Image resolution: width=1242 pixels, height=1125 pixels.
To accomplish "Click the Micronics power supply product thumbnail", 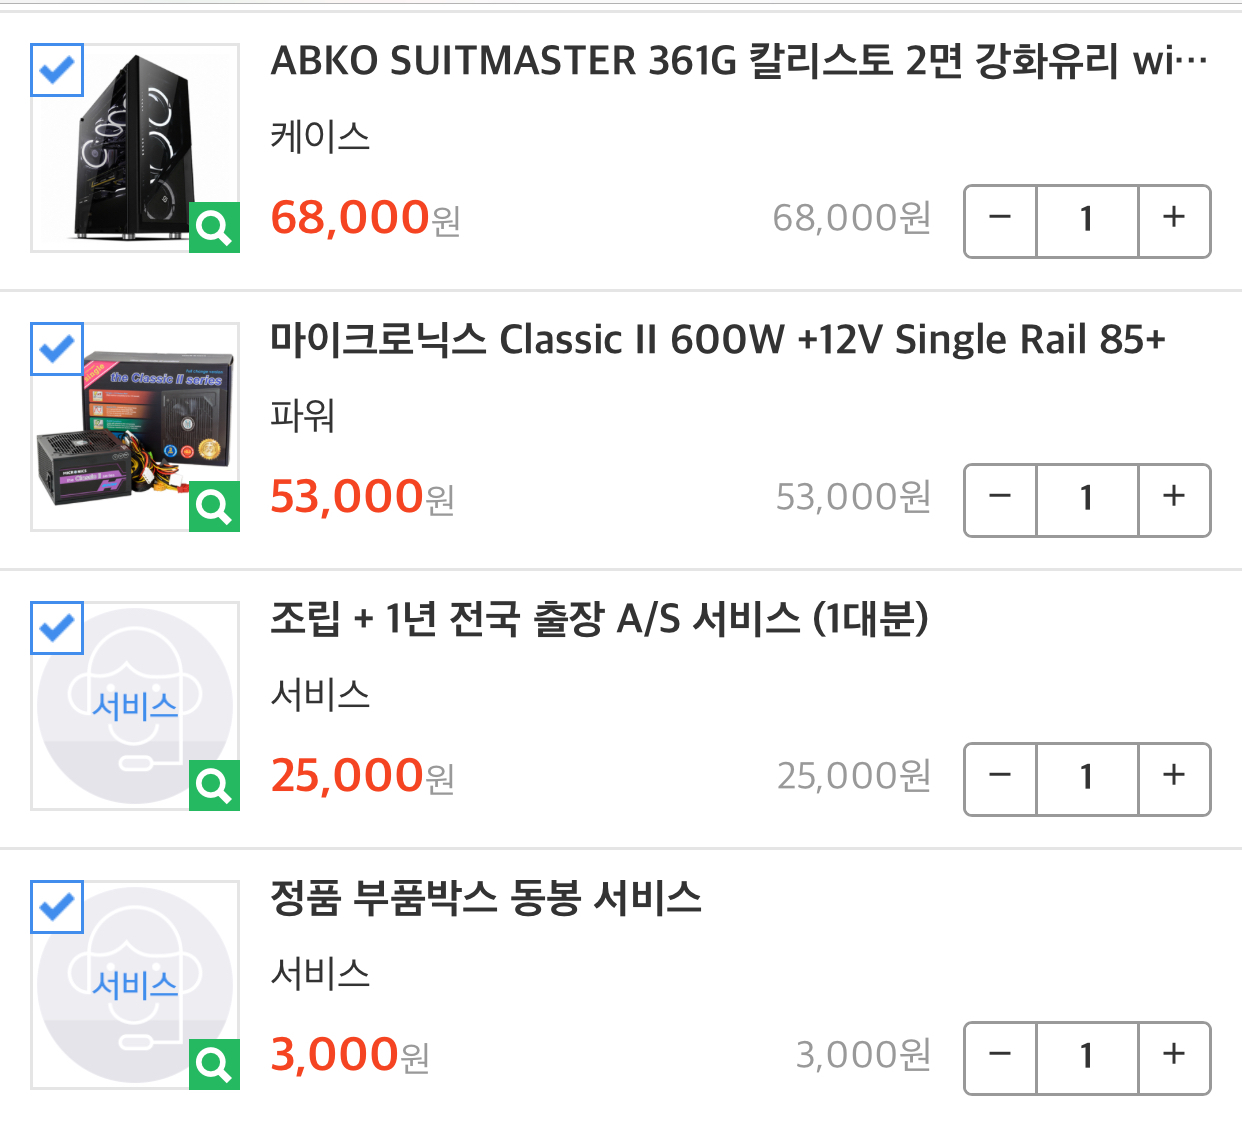I will (135, 427).
